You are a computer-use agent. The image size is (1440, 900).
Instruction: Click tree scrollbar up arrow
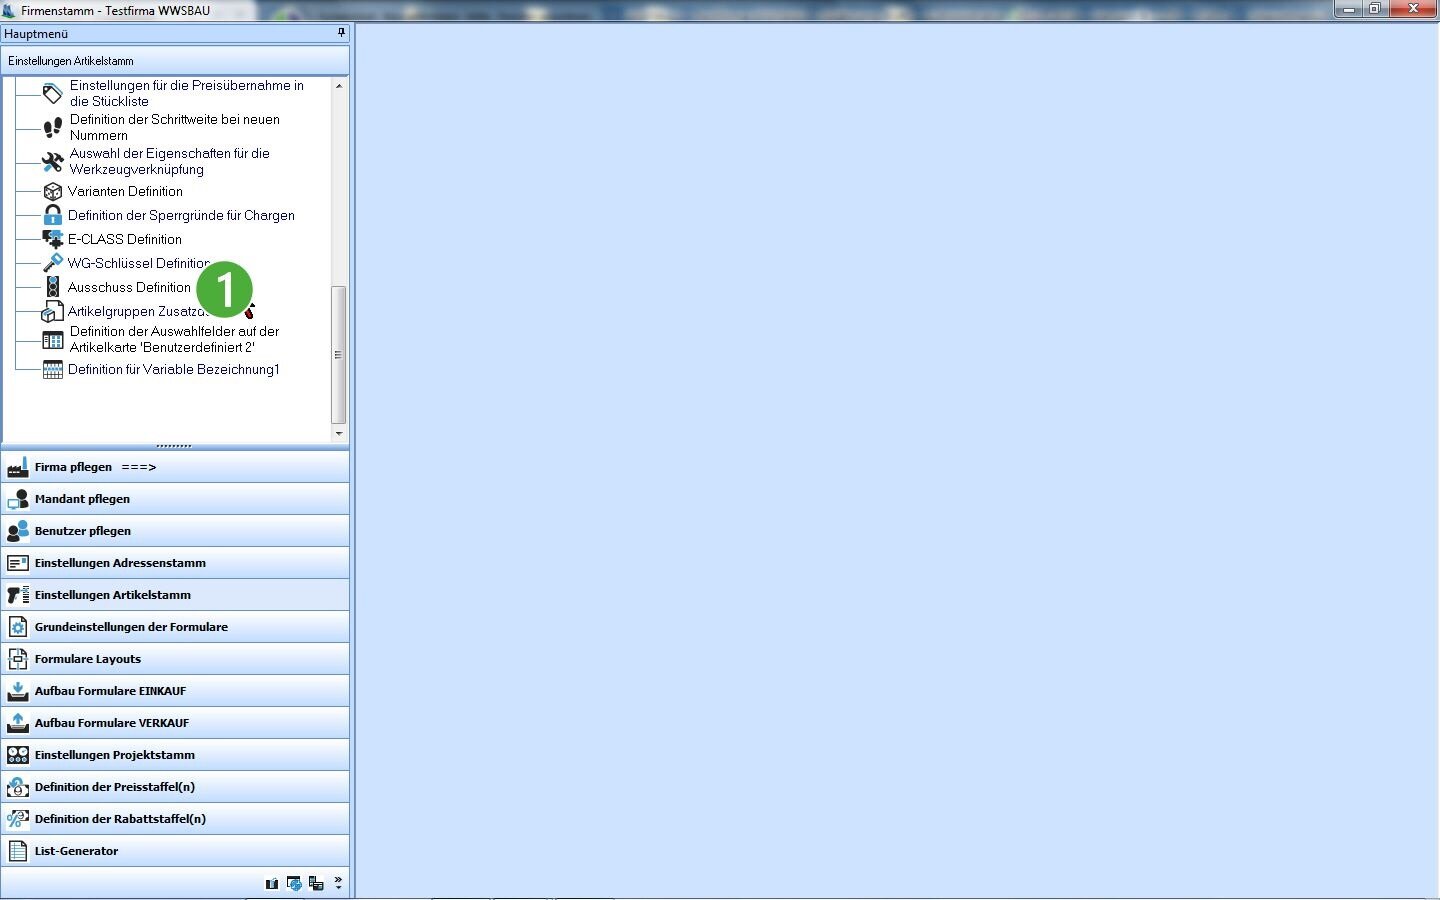pyautogui.click(x=339, y=86)
